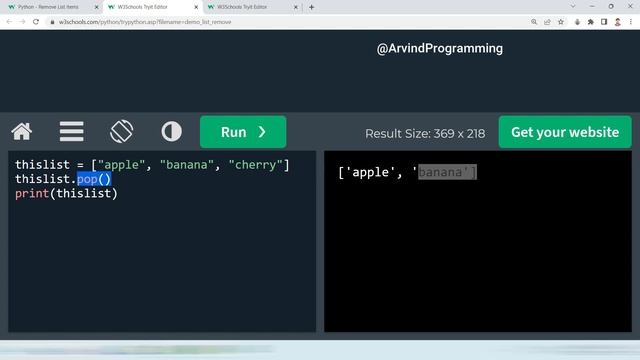Close the active Tryit Editor tab
The height and width of the screenshot is (360, 640).
coord(196,7)
